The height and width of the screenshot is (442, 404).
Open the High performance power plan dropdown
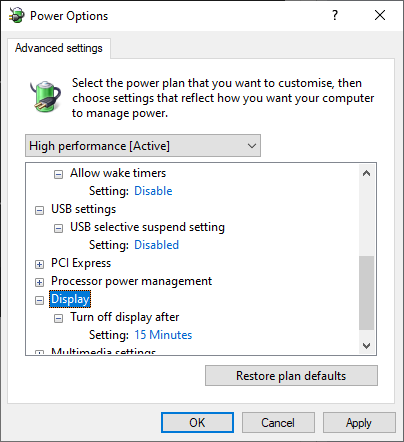143,146
